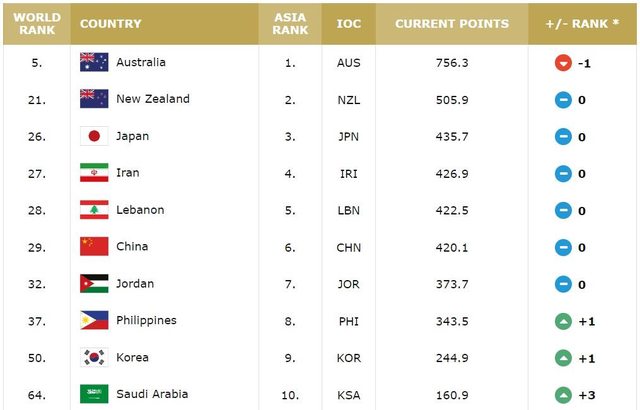This screenshot has height=410, width=640.
Task: Select the Japan flag icon
Action: point(94,136)
